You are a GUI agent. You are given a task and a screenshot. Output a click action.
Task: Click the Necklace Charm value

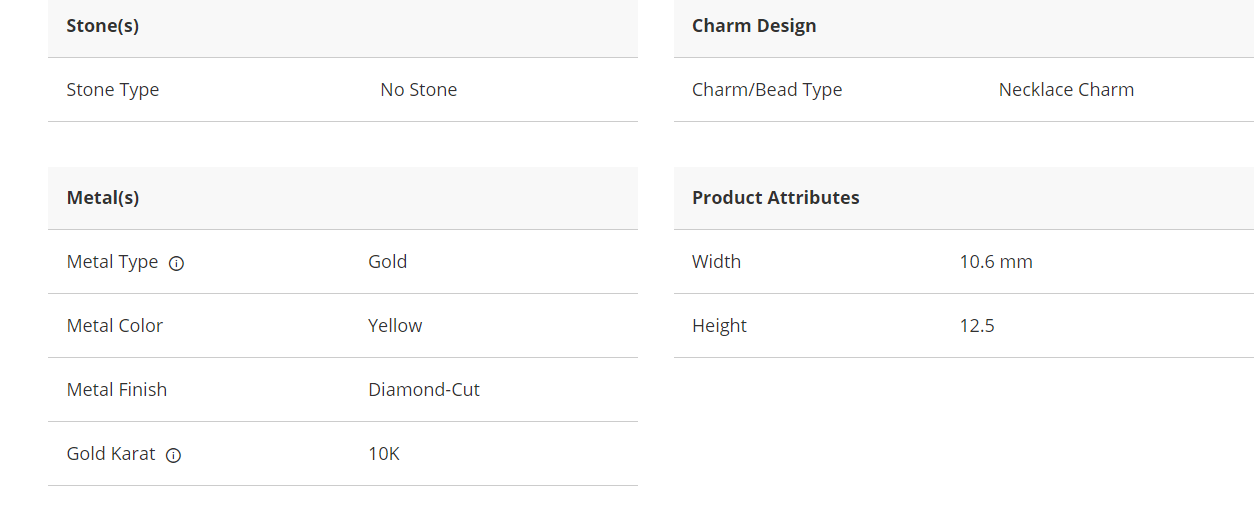[x=1066, y=90]
